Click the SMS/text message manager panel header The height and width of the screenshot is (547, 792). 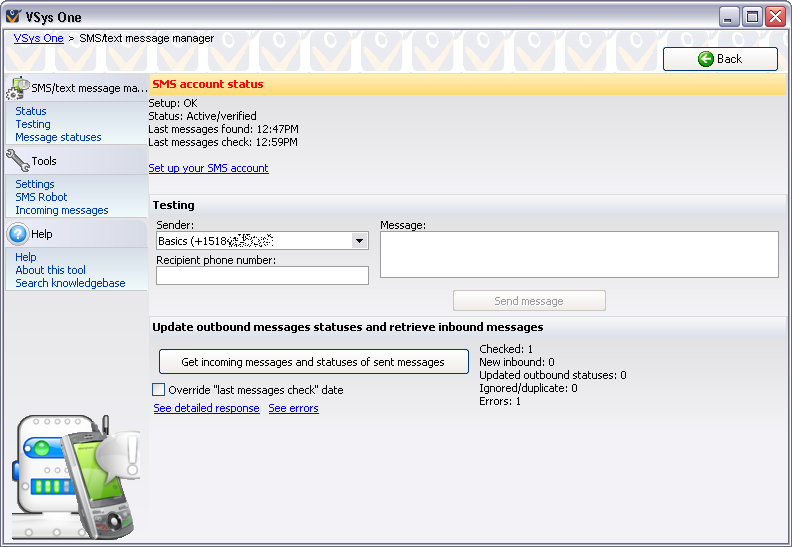[77, 88]
